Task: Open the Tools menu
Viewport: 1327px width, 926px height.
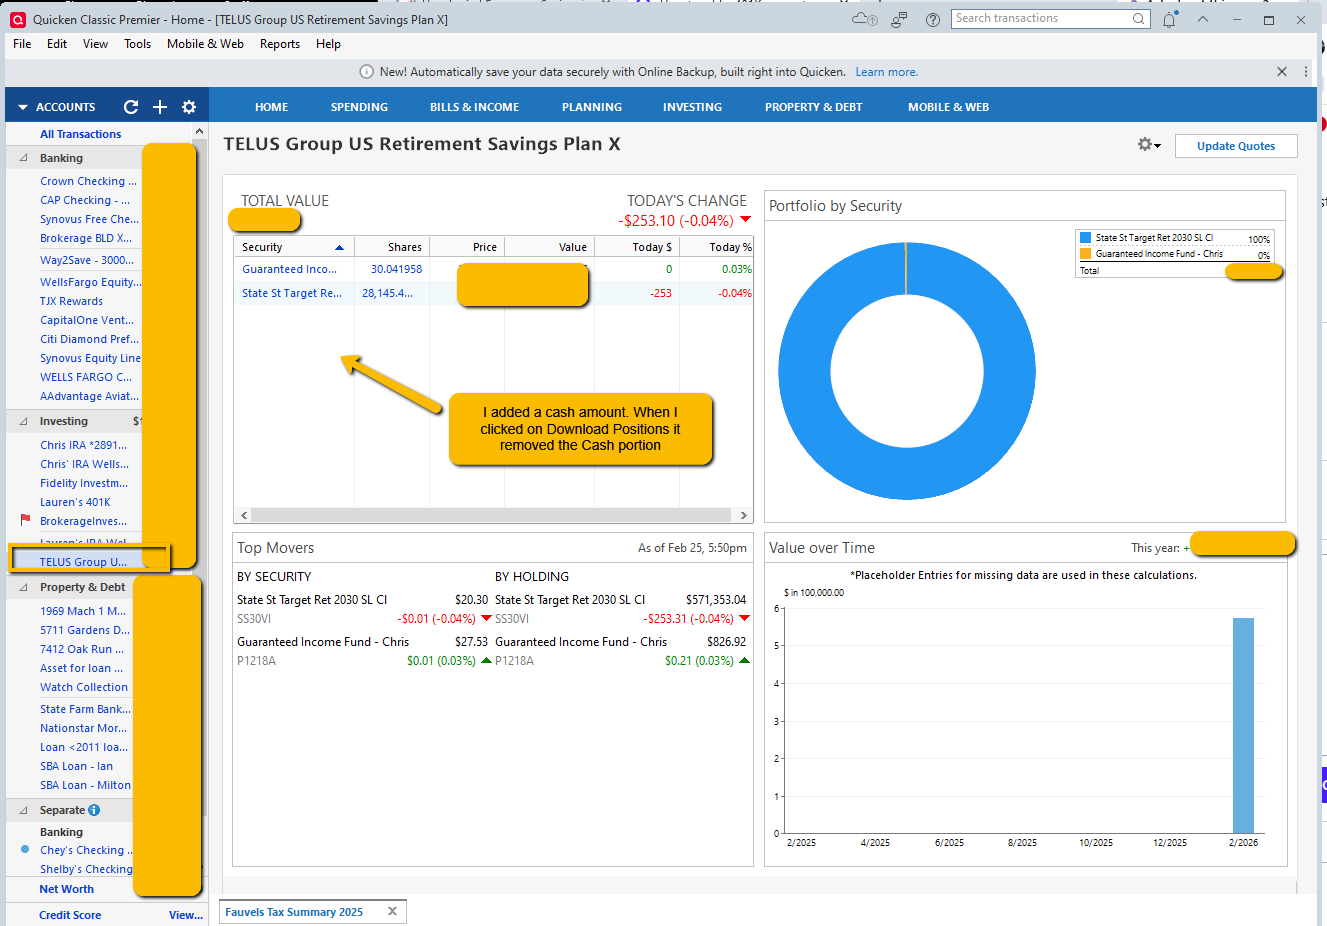Action: point(137,44)
